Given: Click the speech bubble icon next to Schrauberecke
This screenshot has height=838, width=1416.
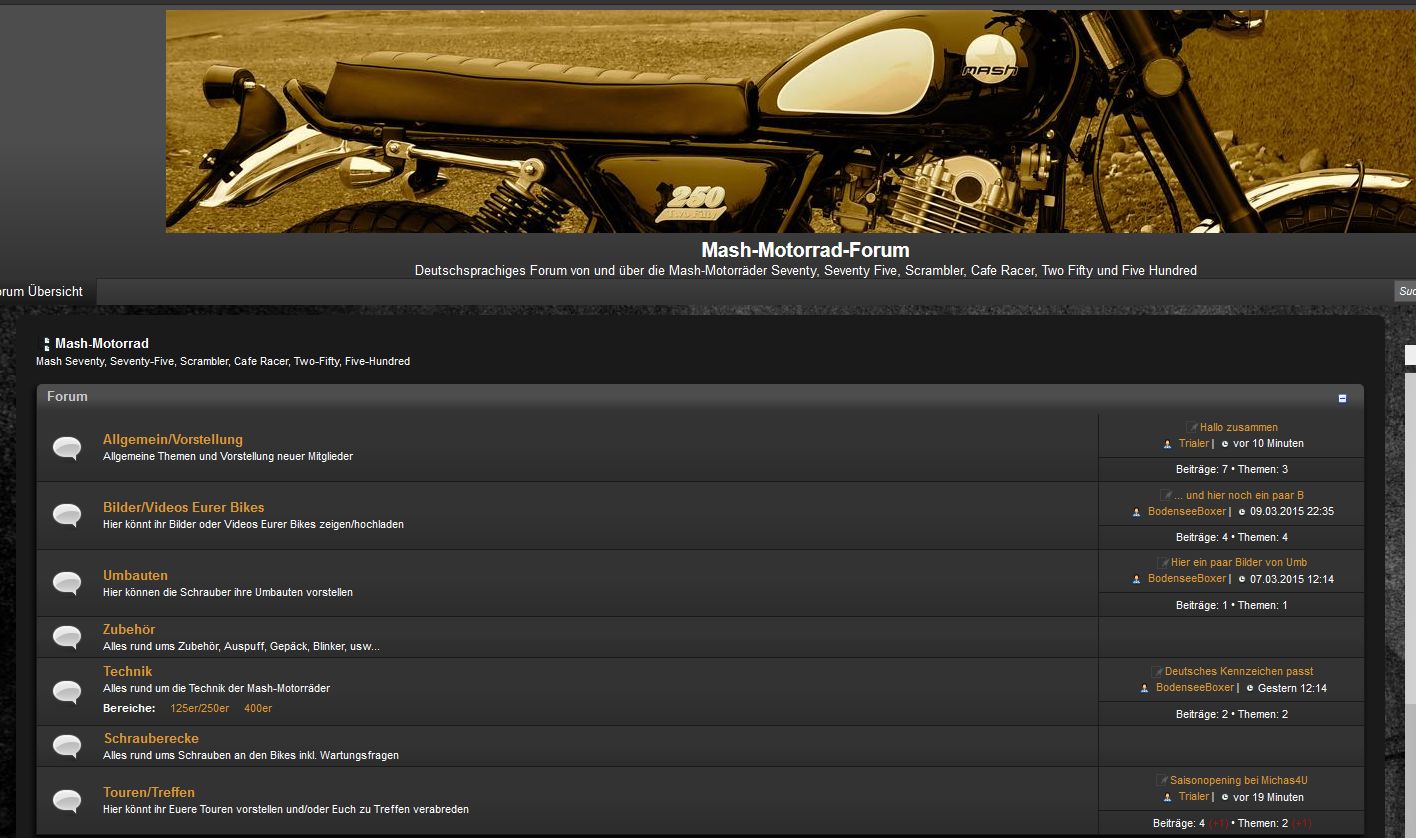Looking at the screenshot, I should click(x=67, y=746).
